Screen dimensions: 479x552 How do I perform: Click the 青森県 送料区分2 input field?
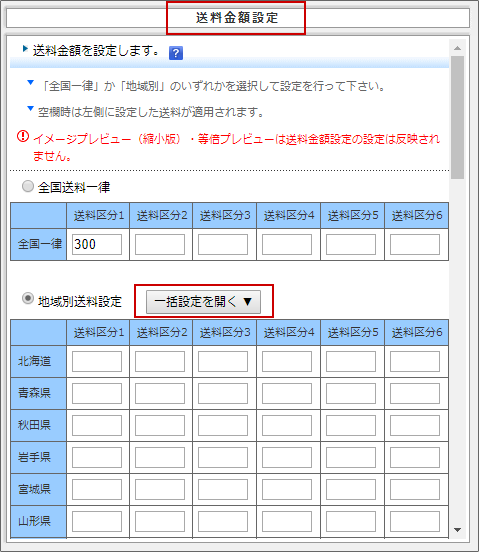[x=160, y=394]
